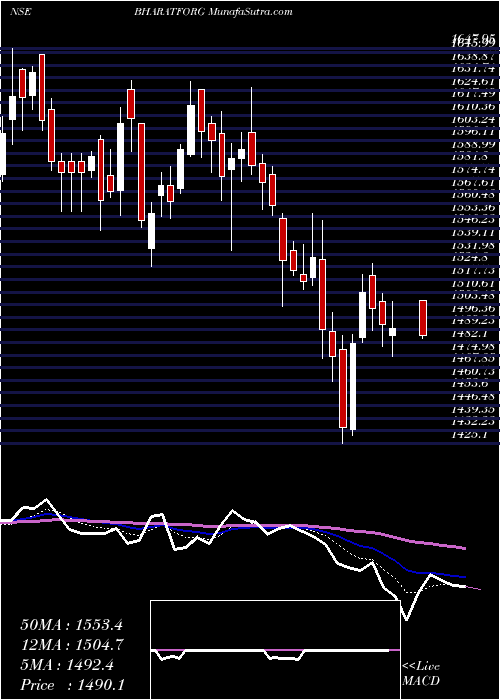Click the 1439.35 price axis label
The width and height of the screenshot is (500, 700).
473,410
